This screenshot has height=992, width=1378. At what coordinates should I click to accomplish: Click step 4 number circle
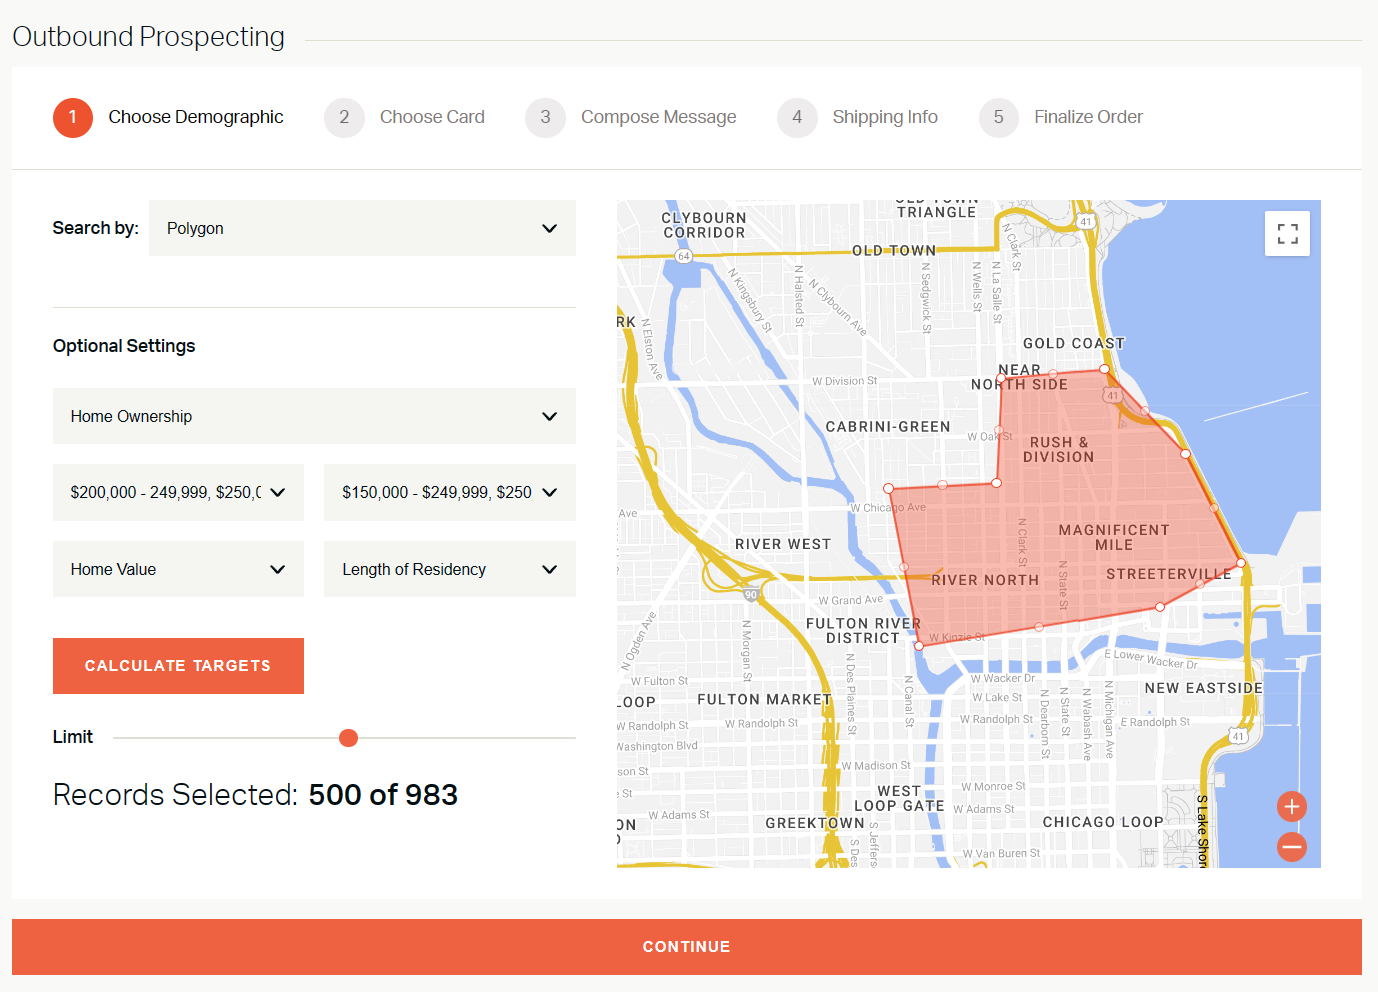pos(797,117)
